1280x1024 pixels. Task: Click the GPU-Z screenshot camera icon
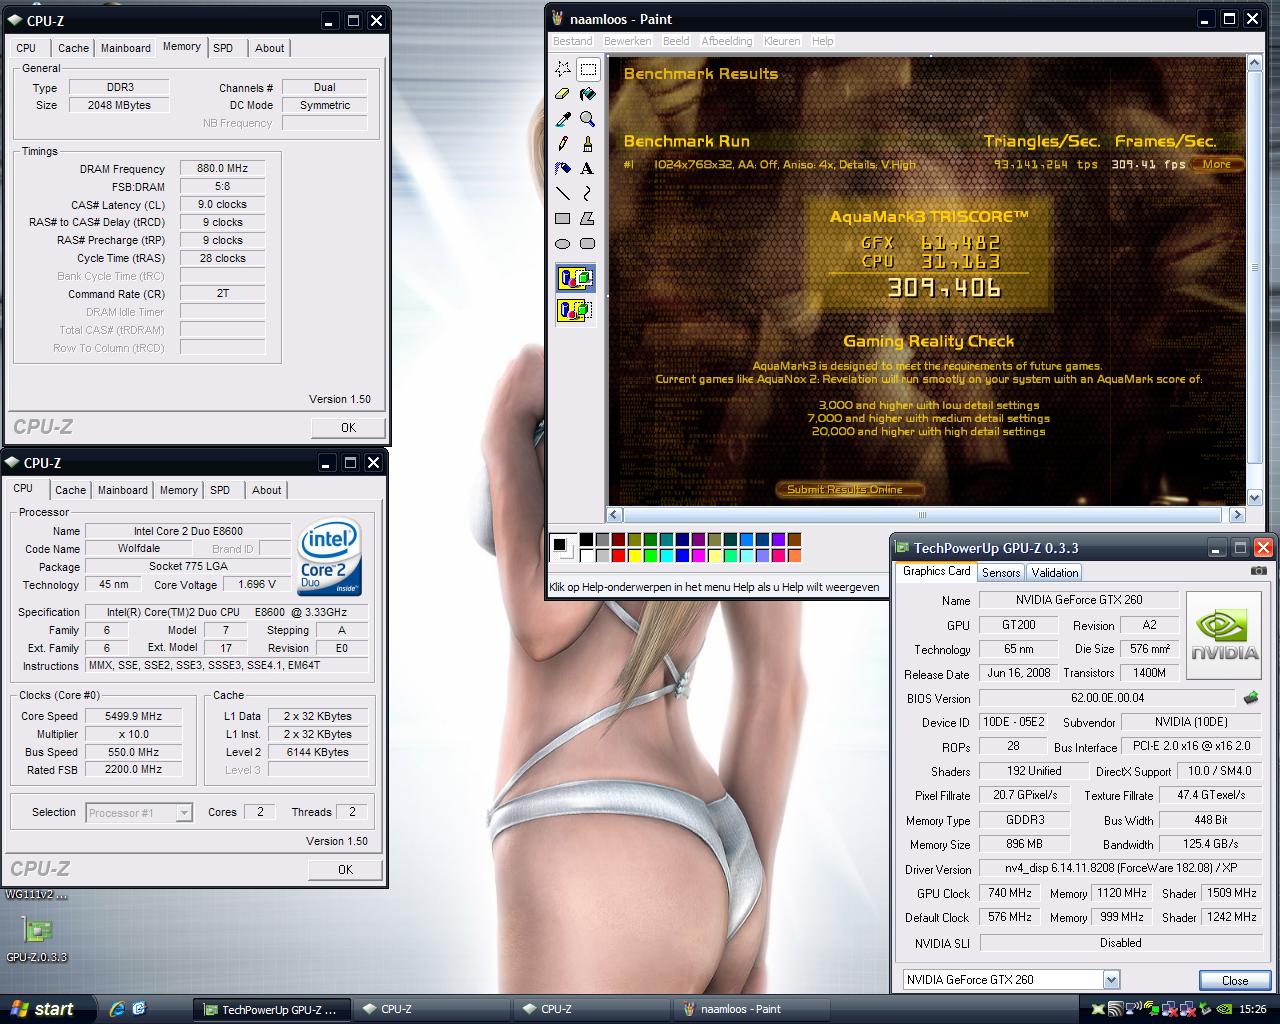tap(1258, 571)
